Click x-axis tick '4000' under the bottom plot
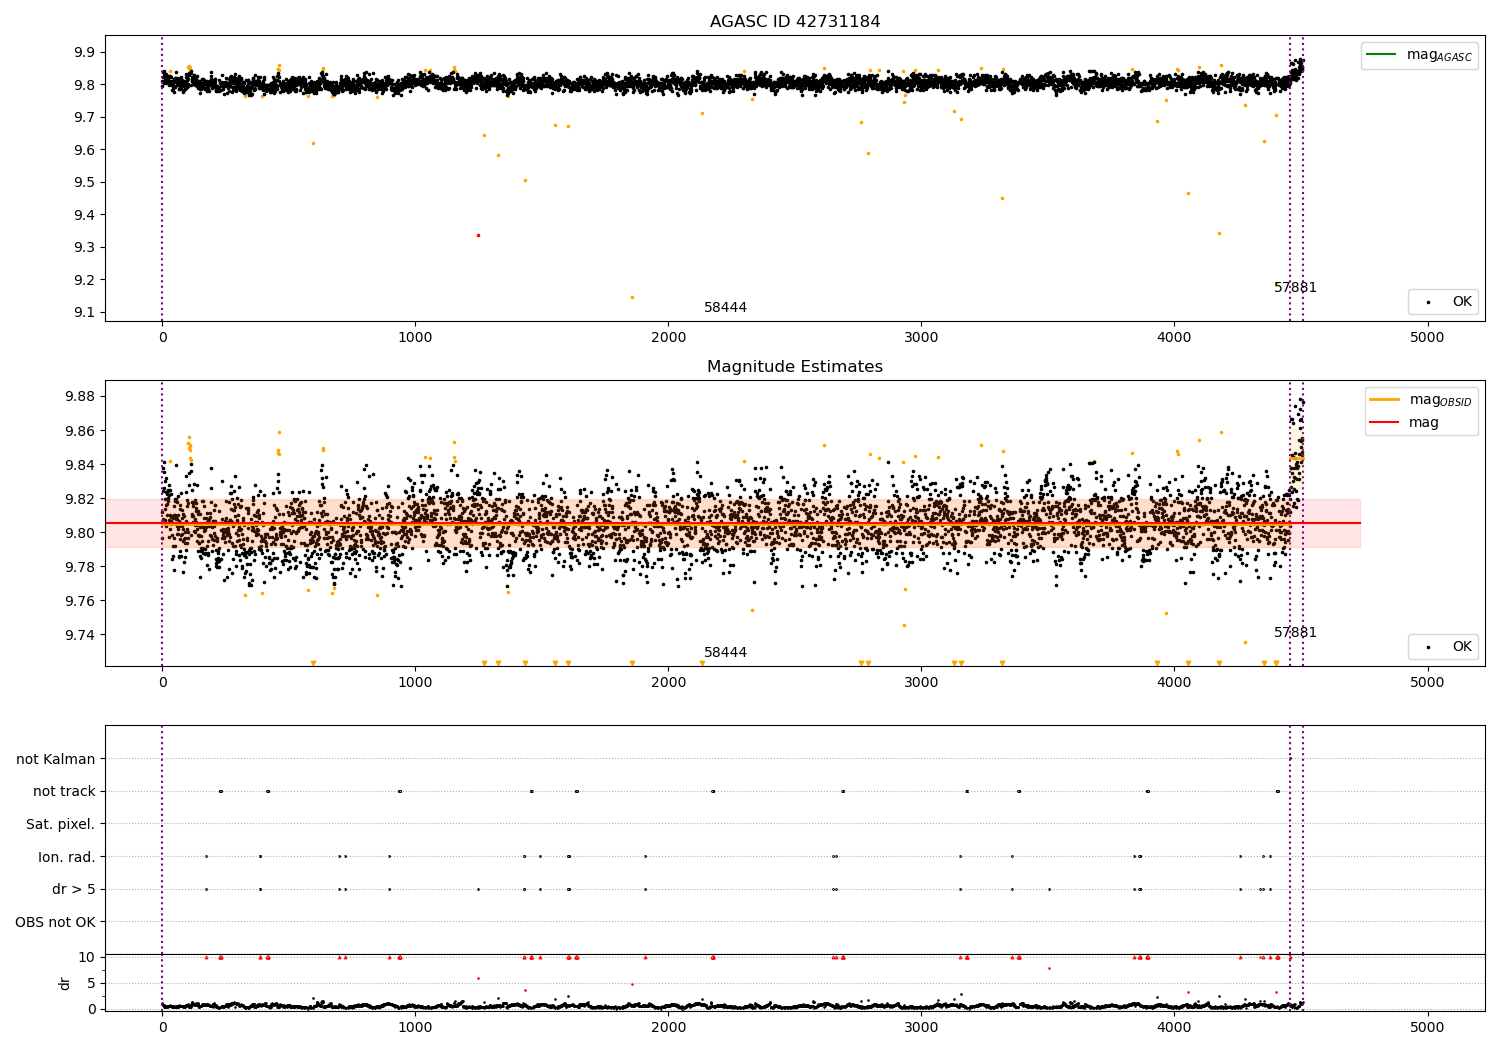Screen dimensions: 1500x1050 tap(1174, 1028)
